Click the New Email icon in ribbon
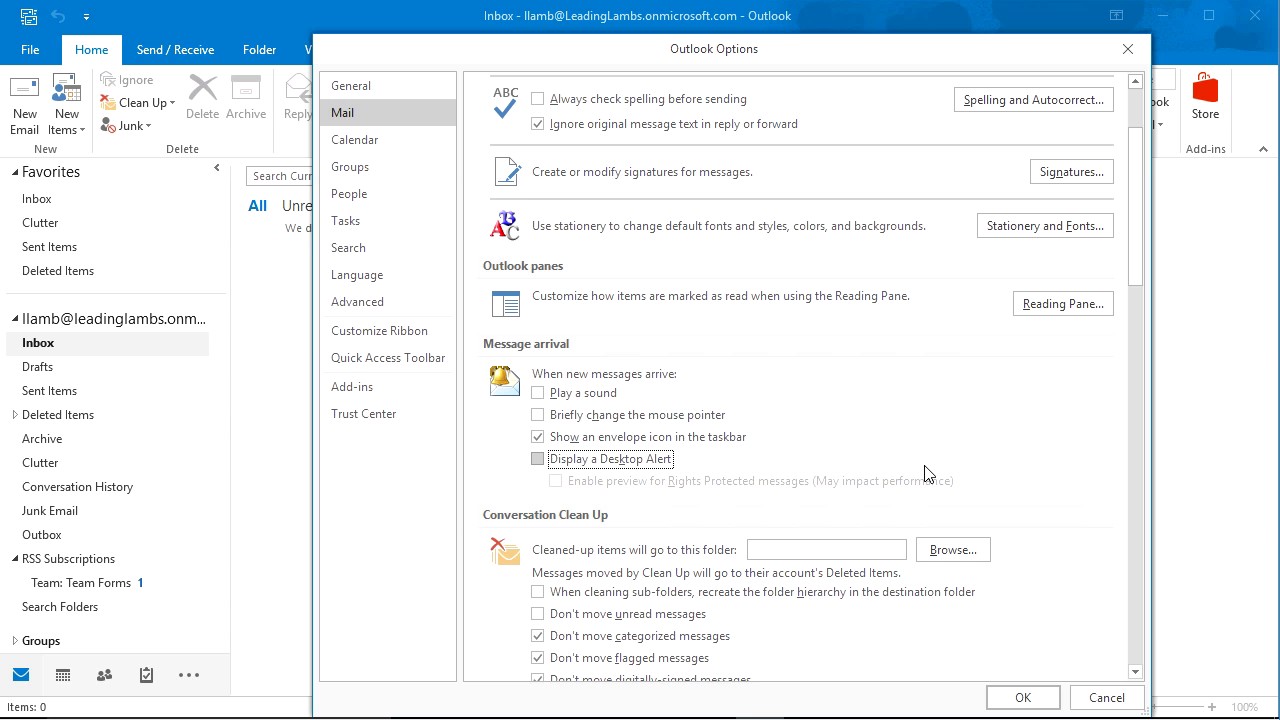Image resolution: width=1280 pixels, height=720 pixels. 24,105
